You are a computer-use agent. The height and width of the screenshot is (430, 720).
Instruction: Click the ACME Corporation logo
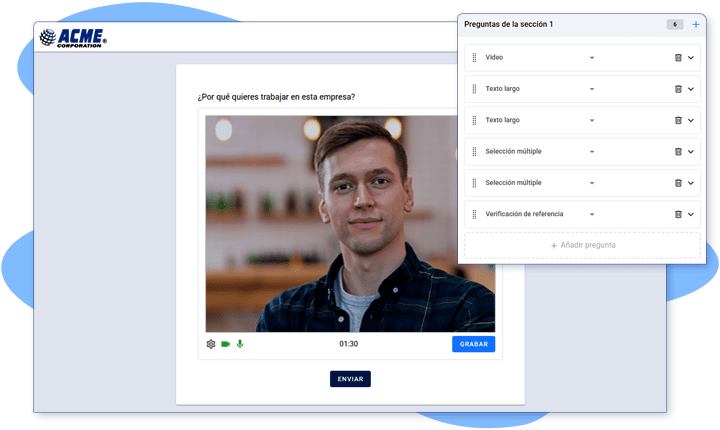pyautogui.click(x=72, y=38)
